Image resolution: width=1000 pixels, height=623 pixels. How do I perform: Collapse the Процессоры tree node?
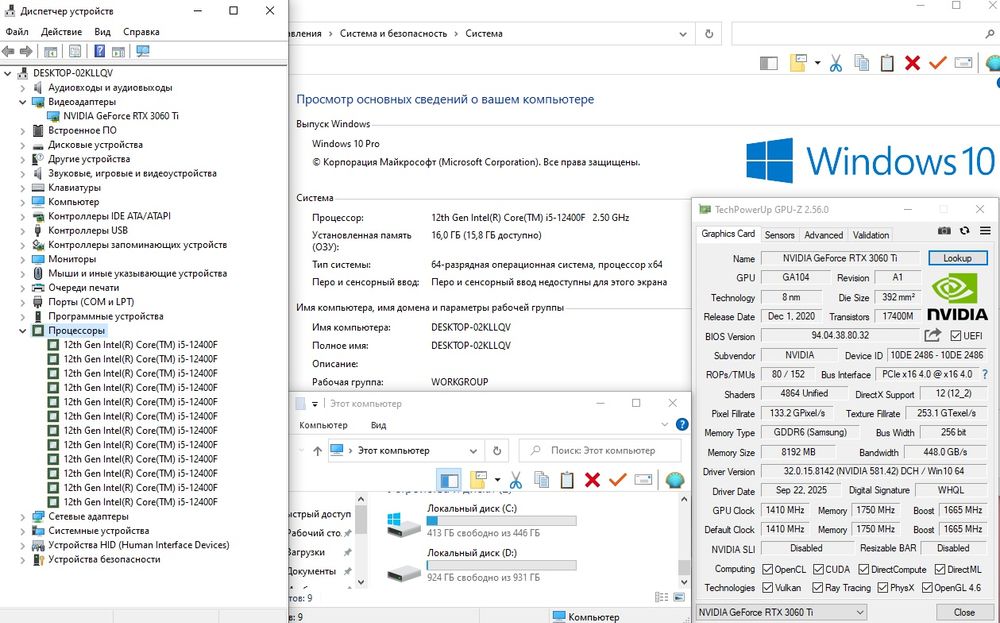pos(23,331)
